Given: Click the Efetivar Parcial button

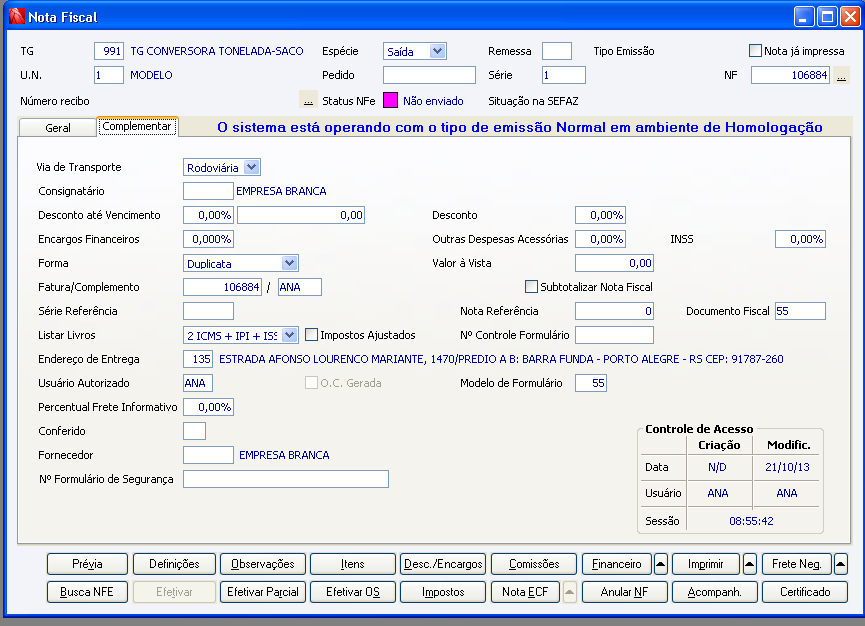Looking at the screenshot, I should (263, 592).
